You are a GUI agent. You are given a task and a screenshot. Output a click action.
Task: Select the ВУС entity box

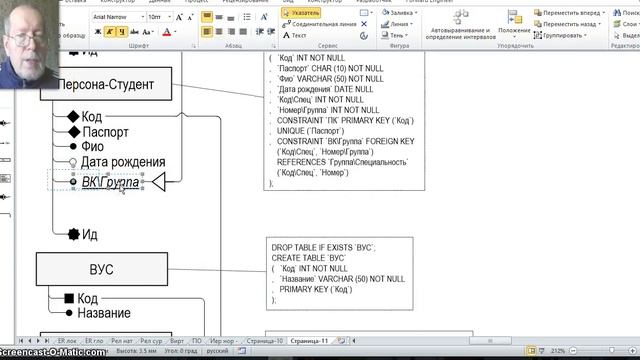pos(102,269)
